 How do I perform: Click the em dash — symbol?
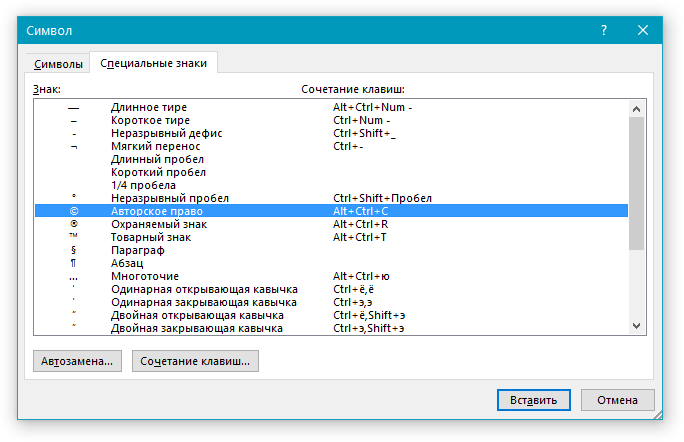pyautogui.click(x=74, y=108)
